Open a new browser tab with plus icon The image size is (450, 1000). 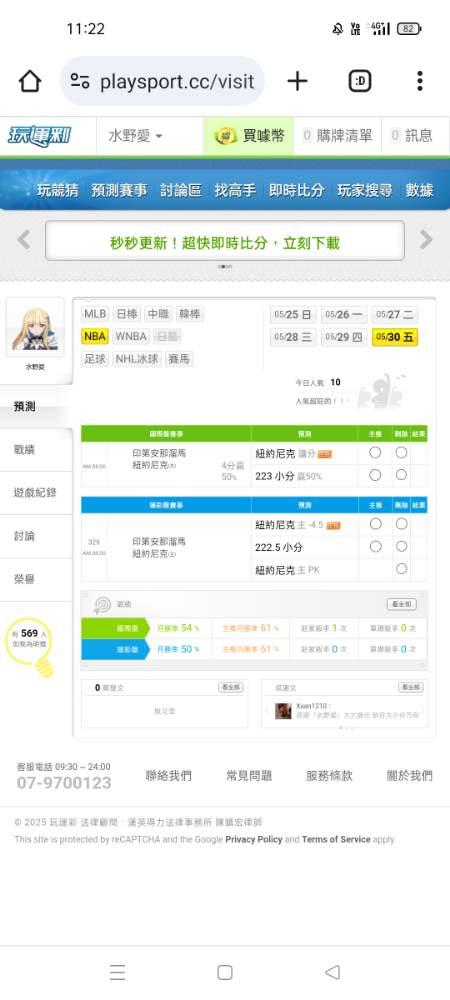point(297,81)
